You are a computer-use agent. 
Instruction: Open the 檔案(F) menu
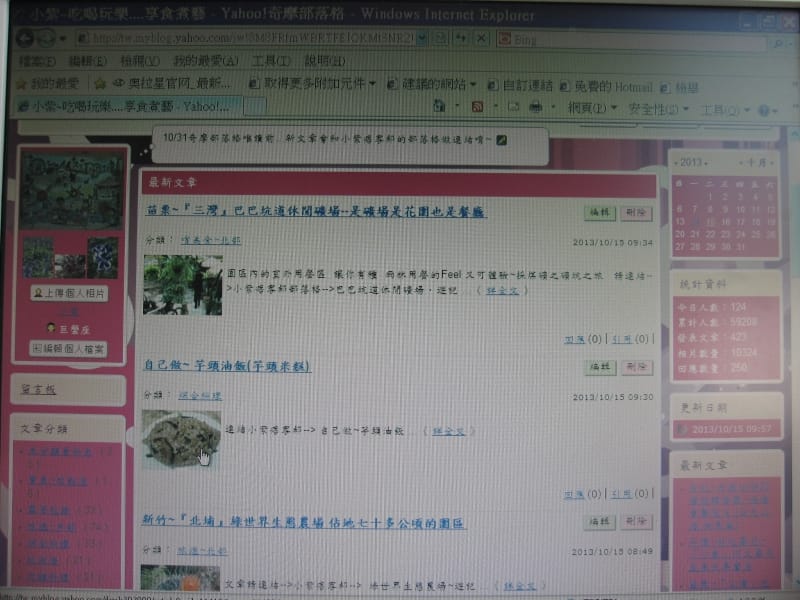37,62
